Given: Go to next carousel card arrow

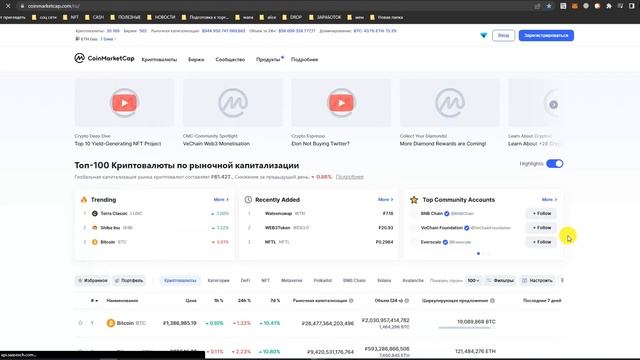Looking at the screenshot, I should pos(553,105).
